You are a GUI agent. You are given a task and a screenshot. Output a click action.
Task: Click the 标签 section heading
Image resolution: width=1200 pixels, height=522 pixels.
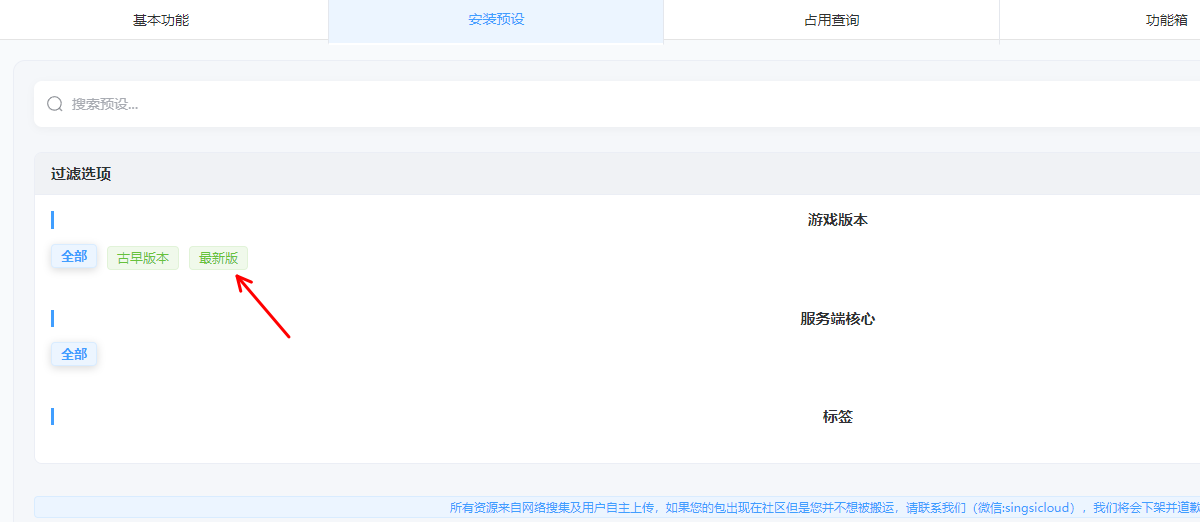click(837, 417)
